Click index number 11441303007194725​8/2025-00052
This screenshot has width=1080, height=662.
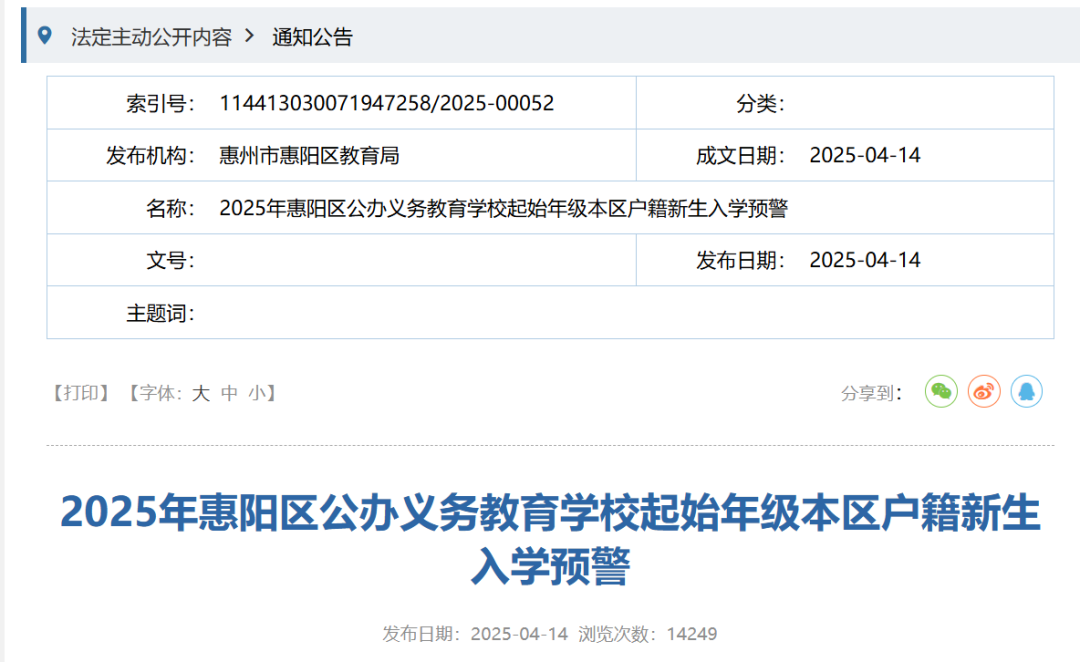(386, 103)
